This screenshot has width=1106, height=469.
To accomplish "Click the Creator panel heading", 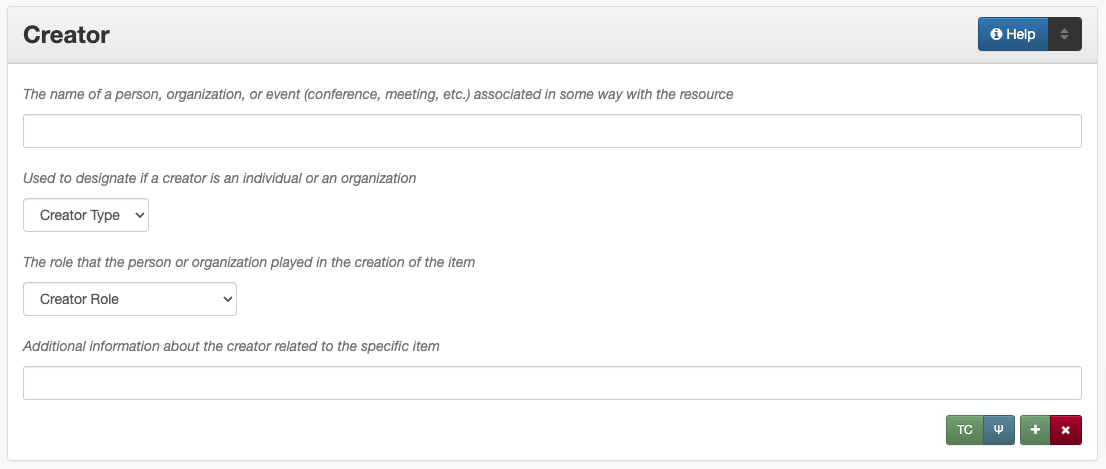I will (66, 35).
